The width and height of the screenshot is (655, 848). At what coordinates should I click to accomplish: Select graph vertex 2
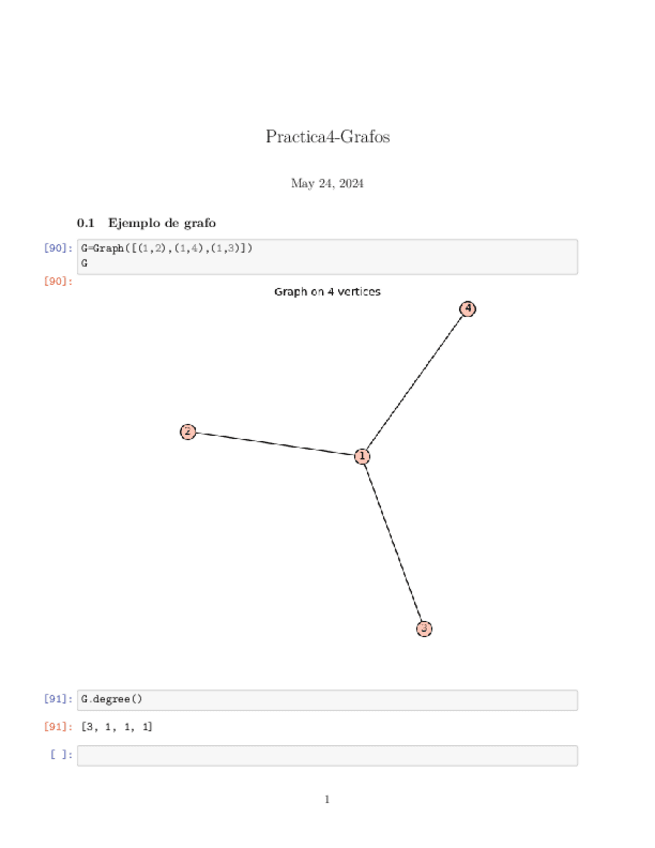pos(188,431)
